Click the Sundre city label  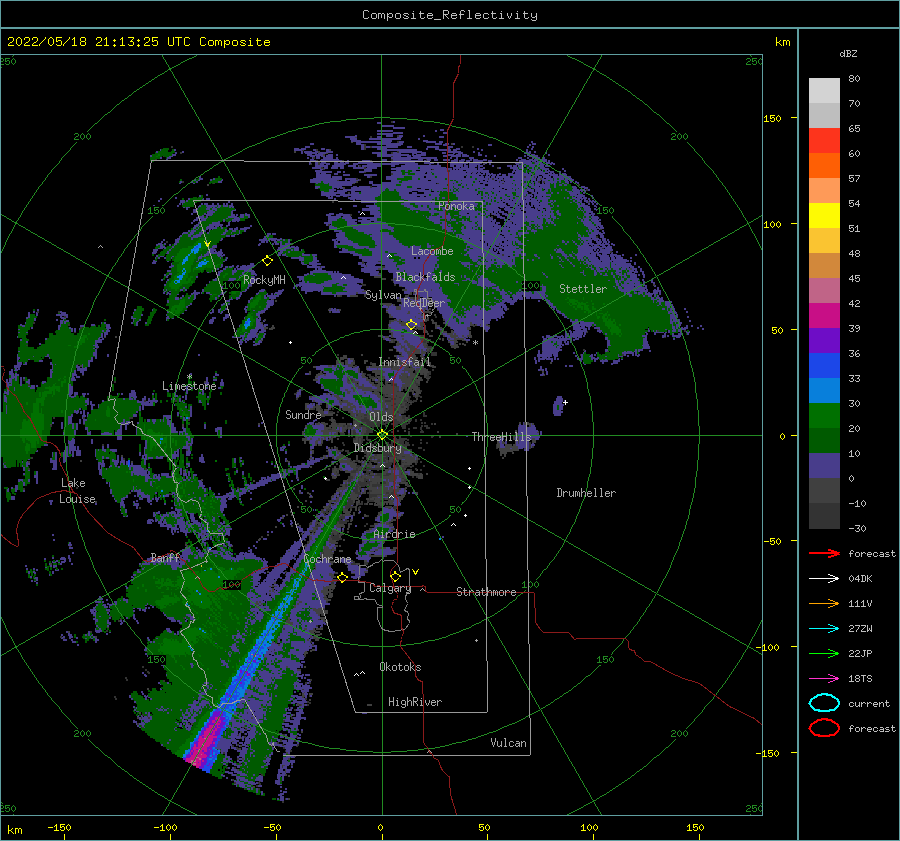pyautogui.click(x=303, y=415)
